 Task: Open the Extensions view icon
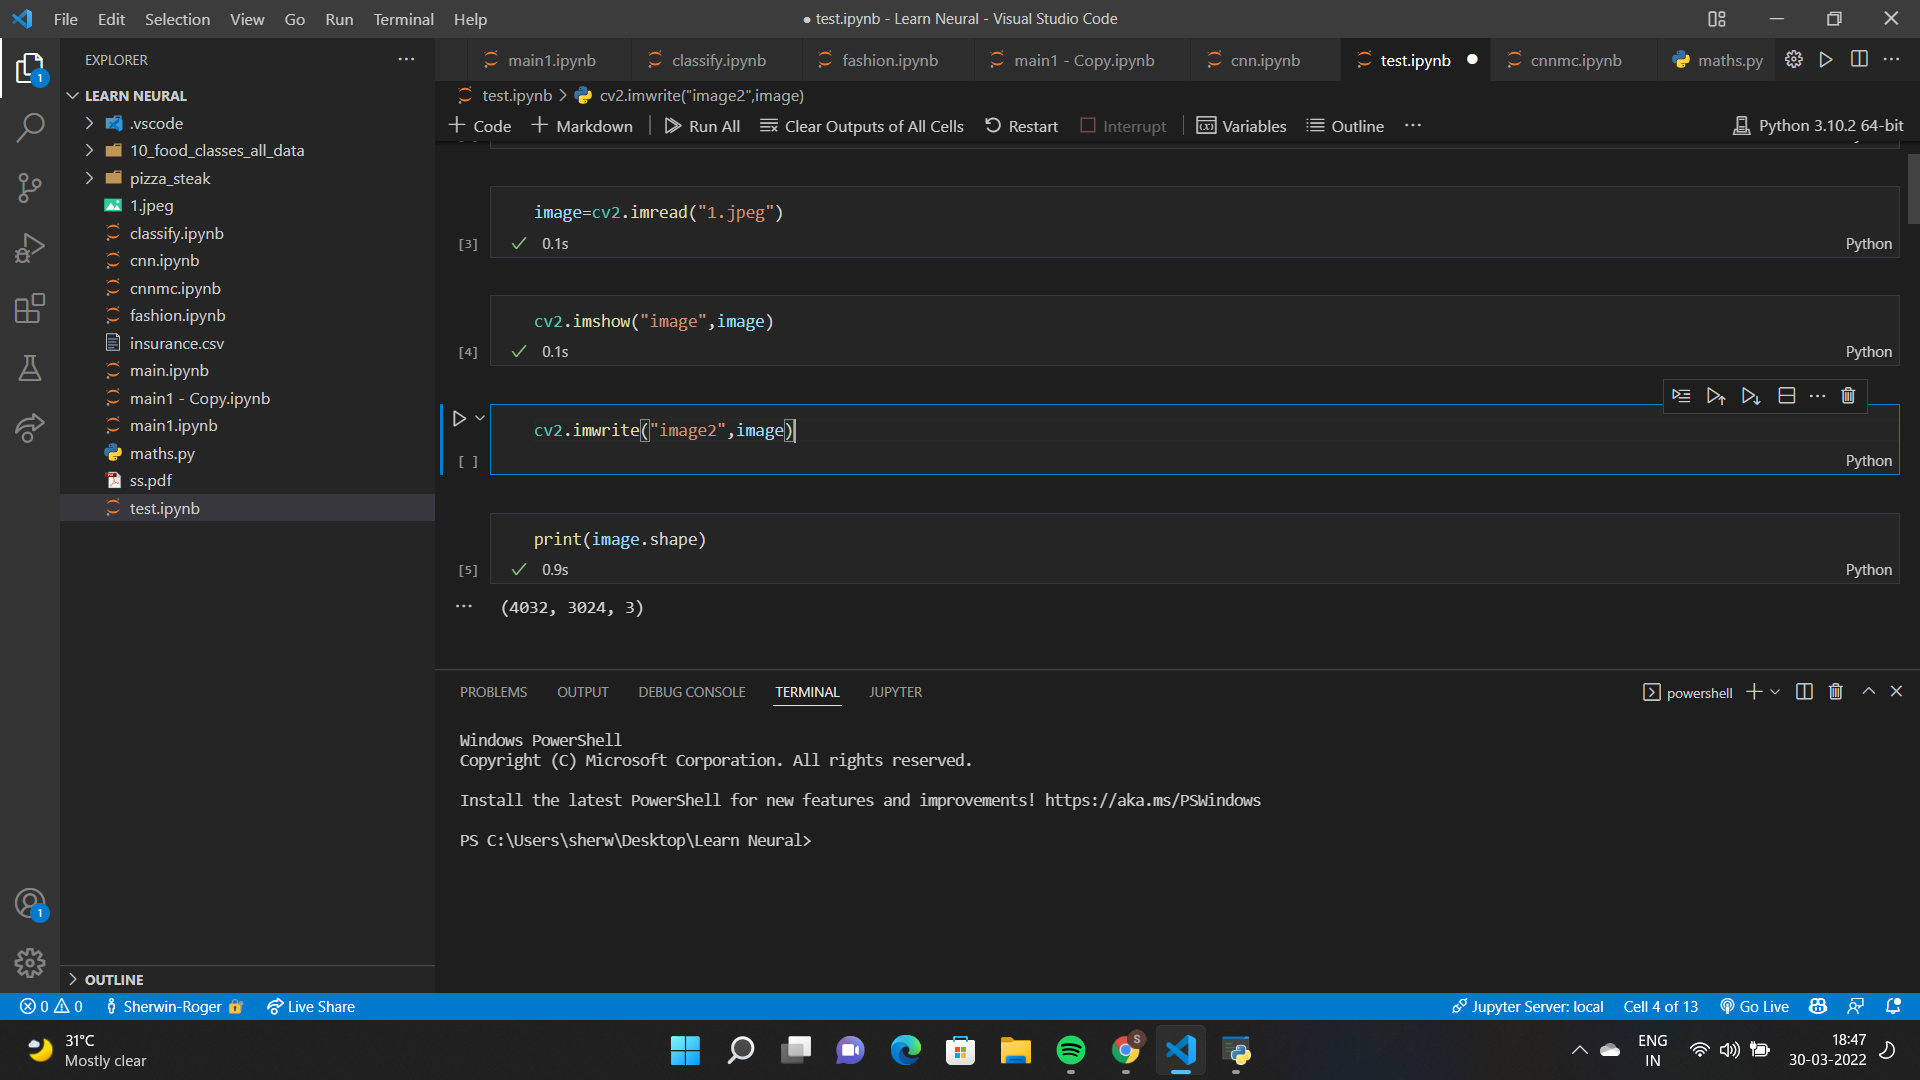tap(30, 308)
